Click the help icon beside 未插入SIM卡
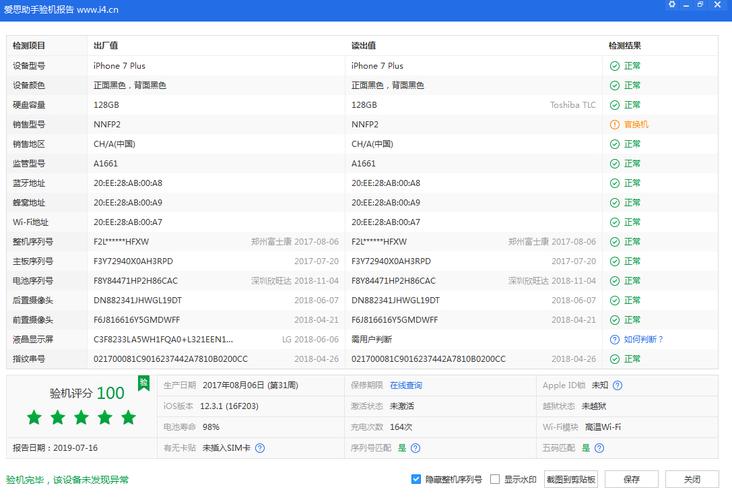 (260, 448)
